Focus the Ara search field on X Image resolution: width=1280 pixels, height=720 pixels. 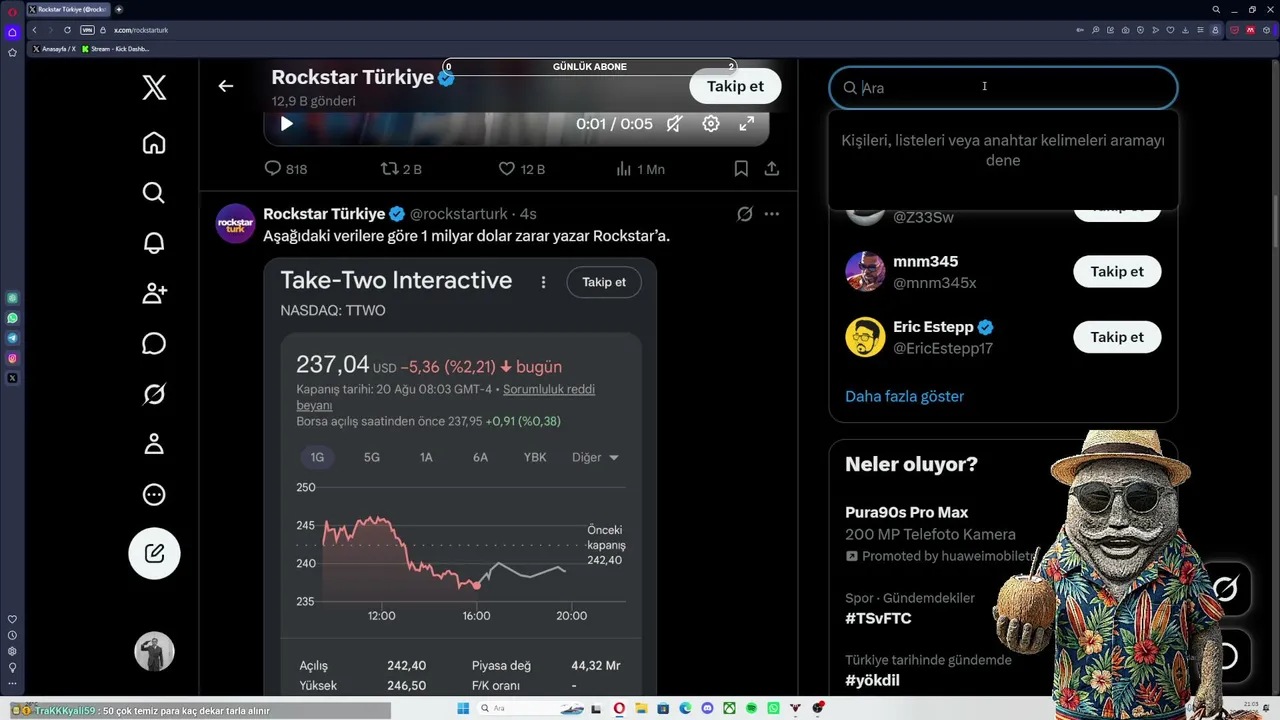click(x=1003, y=88)
